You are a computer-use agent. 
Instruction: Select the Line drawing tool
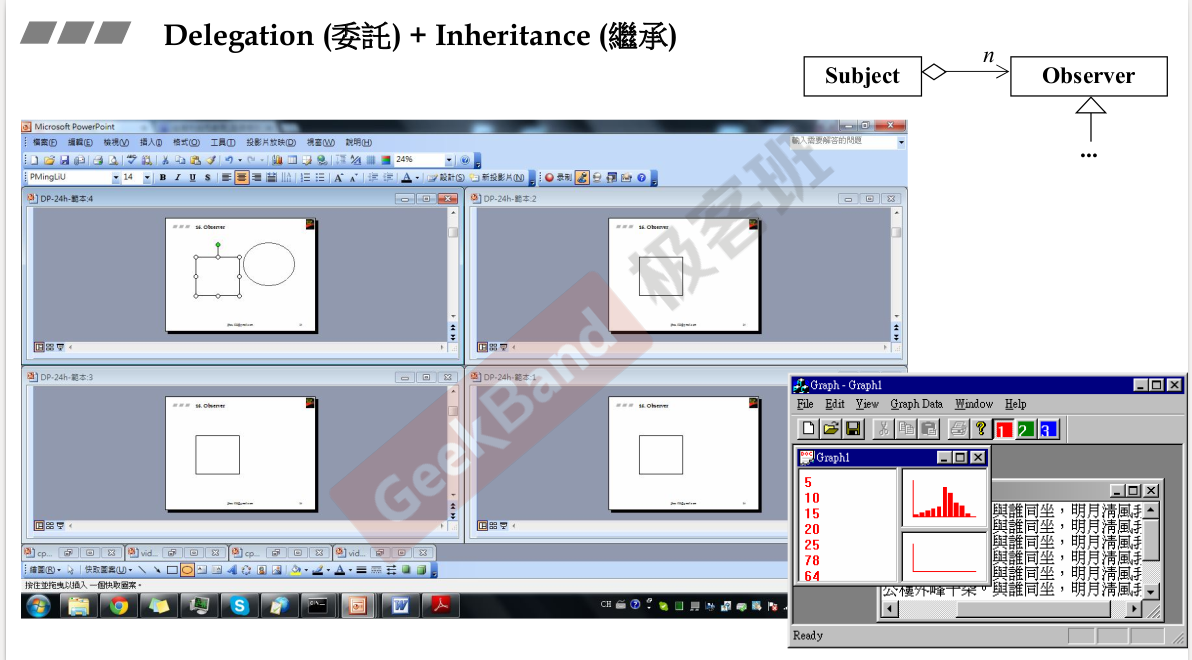click(142, 570)
